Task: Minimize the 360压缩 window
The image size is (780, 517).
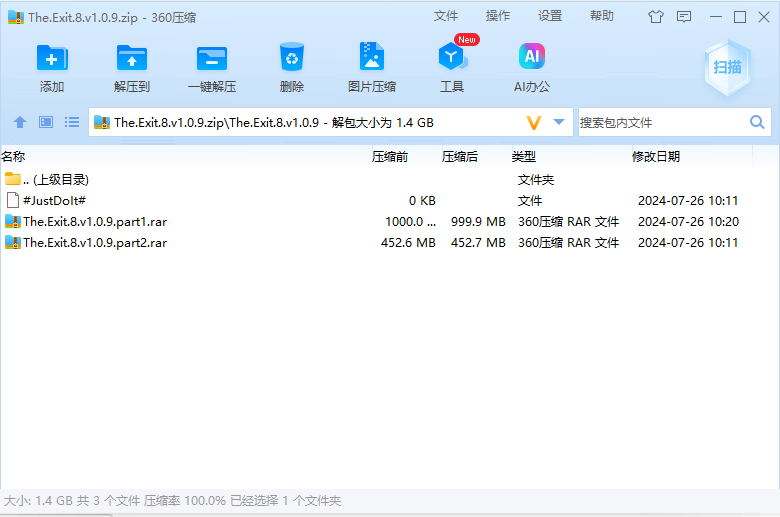Action: click(716, 17)
